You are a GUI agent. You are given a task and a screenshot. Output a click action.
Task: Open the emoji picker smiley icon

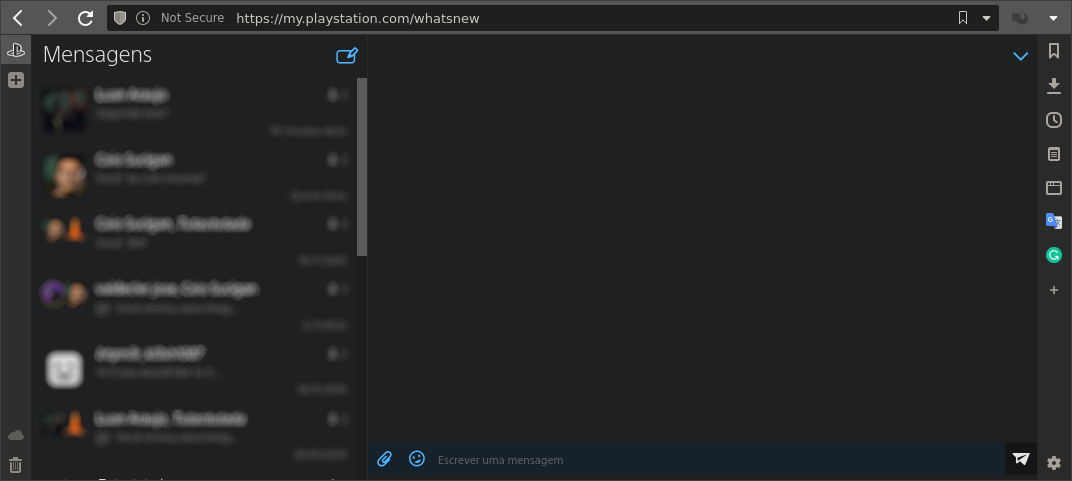point(416,458)
